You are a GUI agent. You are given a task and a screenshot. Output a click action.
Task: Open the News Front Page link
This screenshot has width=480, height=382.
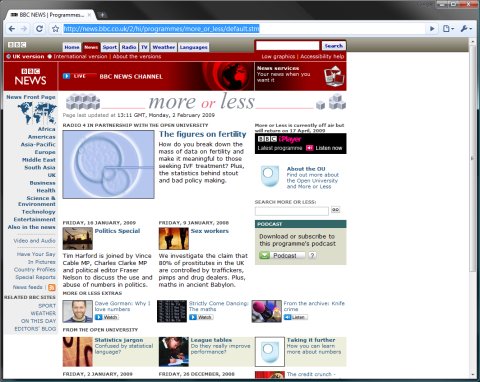[31, 97]
